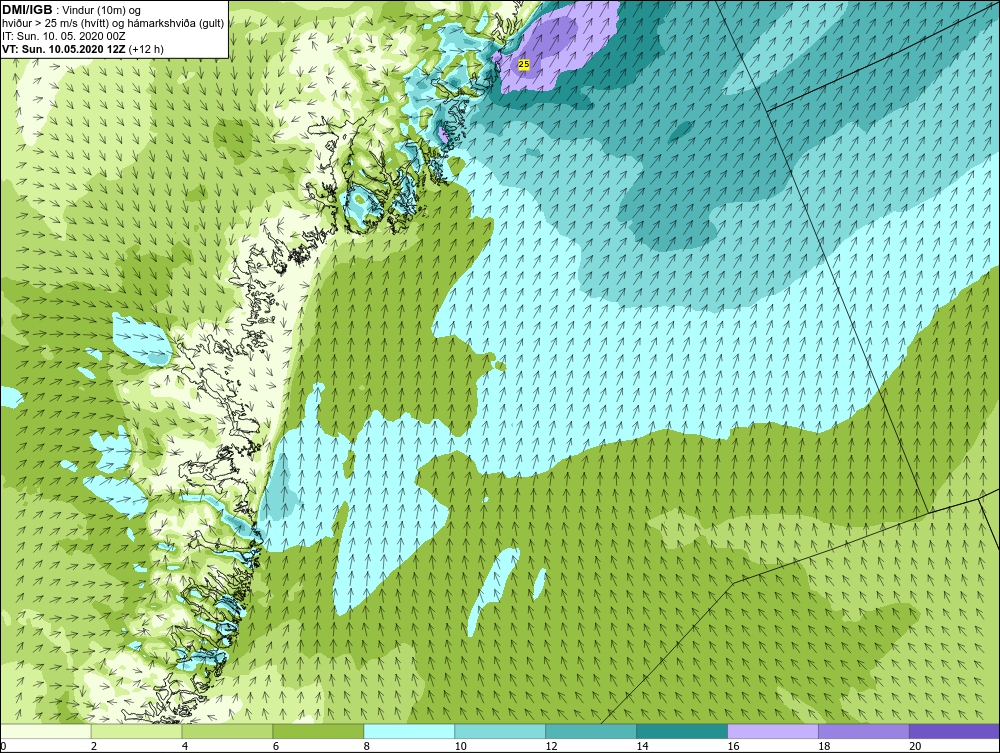Click the 'VT: Sun. 10.05.2020 12Z' valid time
Image resolution: width=1000 pixels, height=753 pixels.
(x=63, y=49)
